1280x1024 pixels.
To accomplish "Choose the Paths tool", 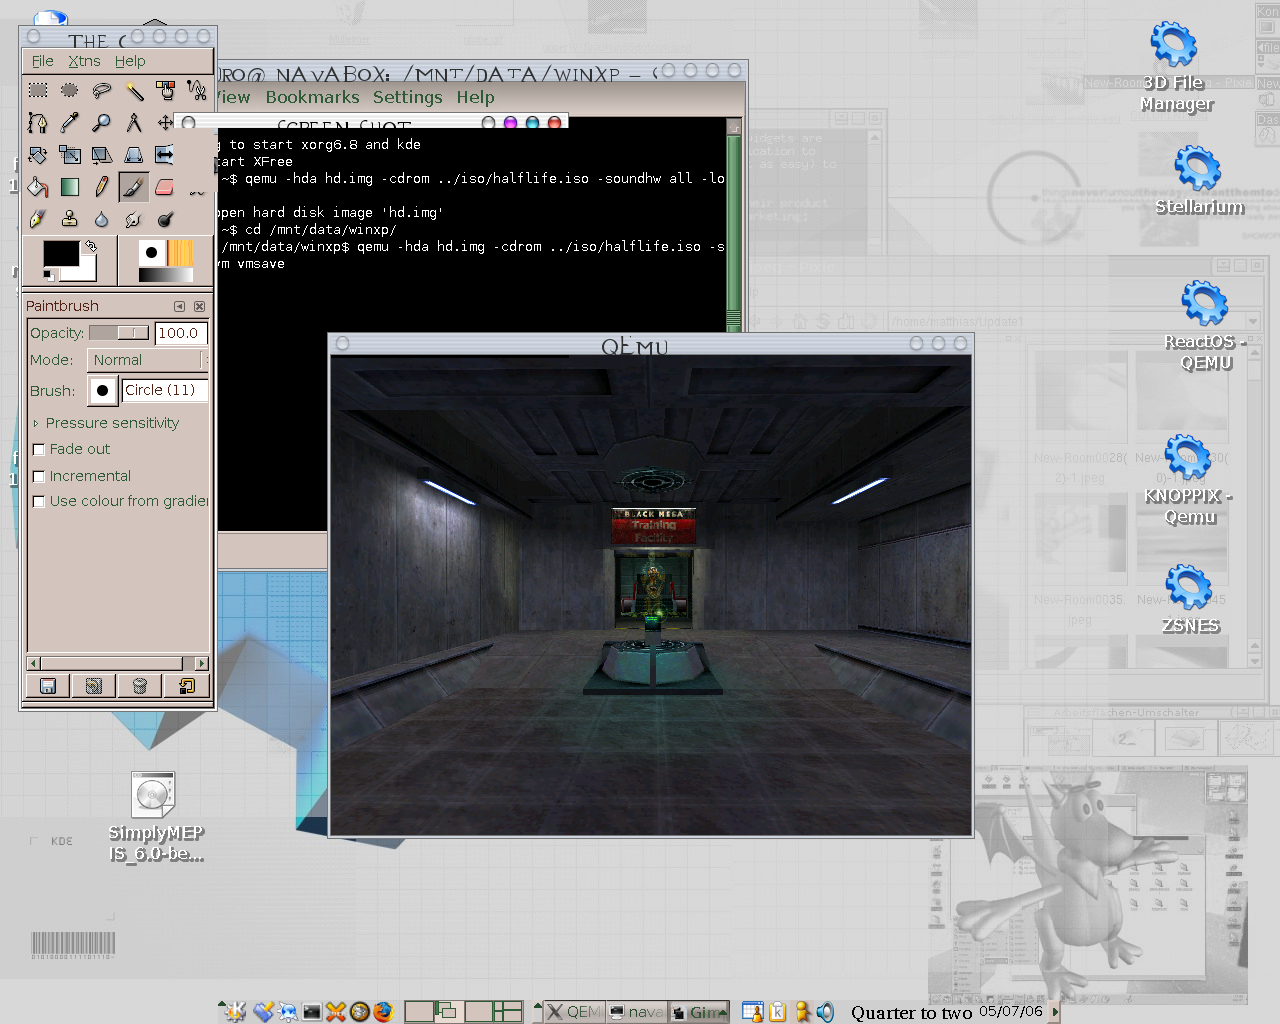I will click(38, 123).
